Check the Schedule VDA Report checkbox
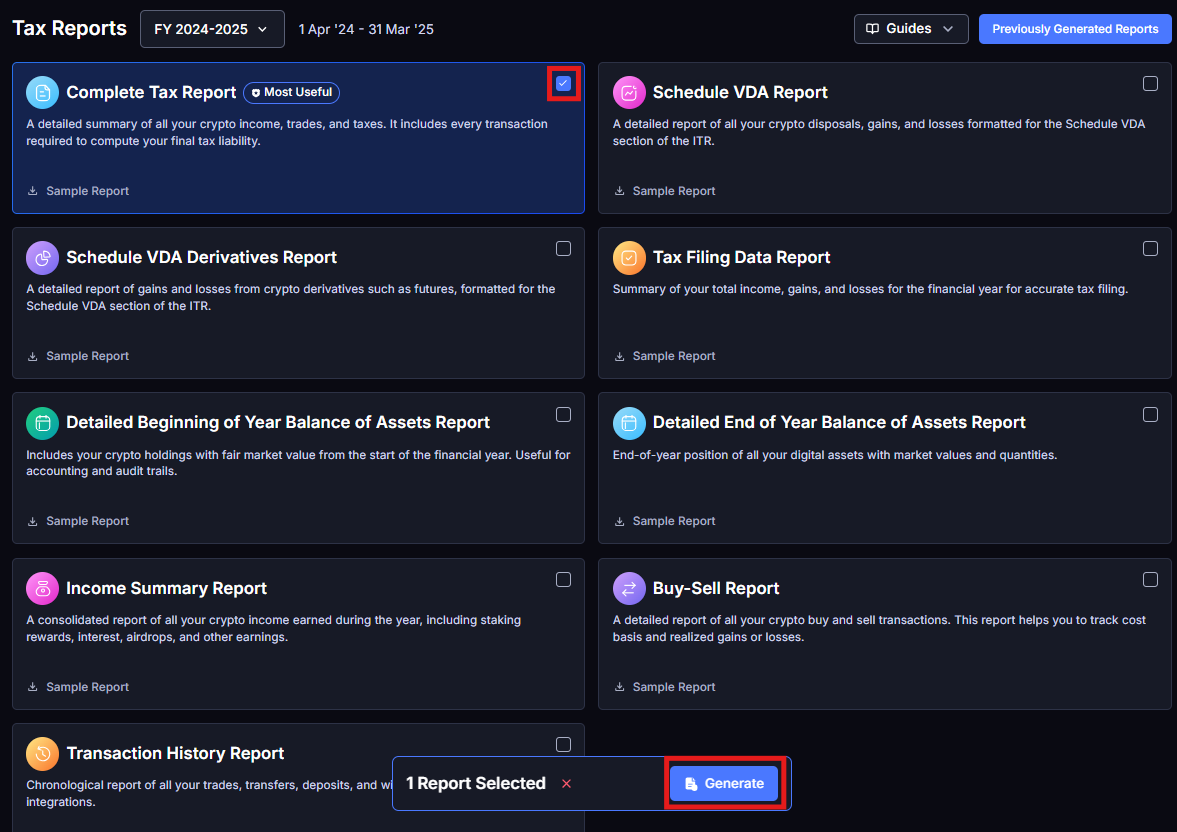1177x832 pixels. [x=1150, y=83]
